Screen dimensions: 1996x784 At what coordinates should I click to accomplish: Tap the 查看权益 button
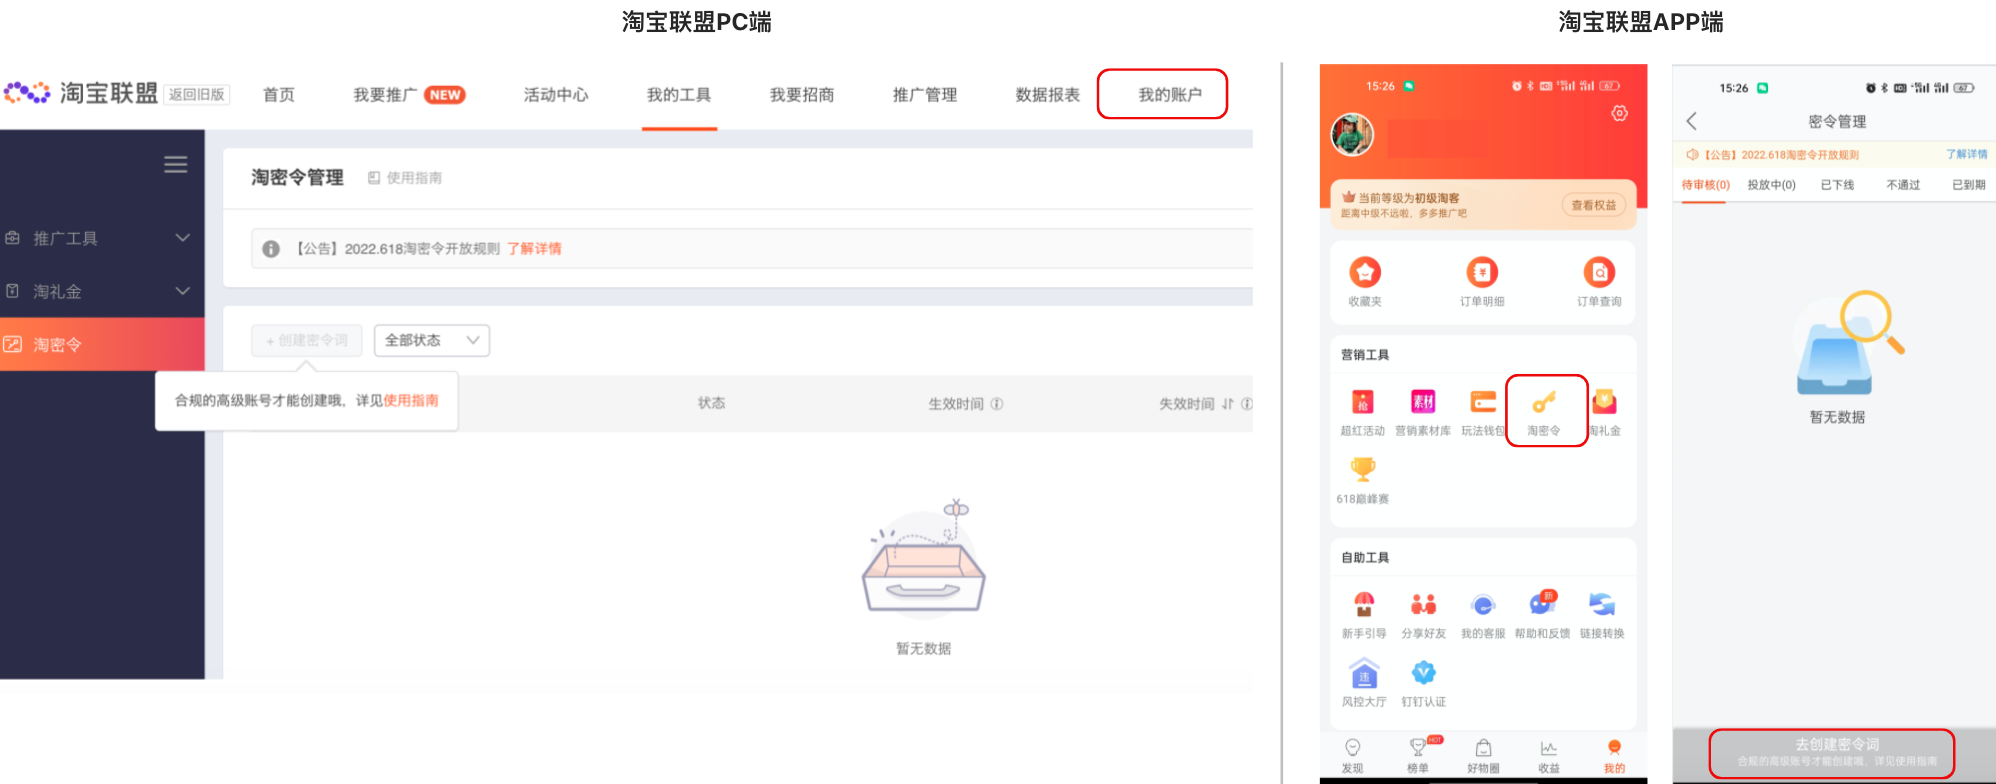point(1594,205)
